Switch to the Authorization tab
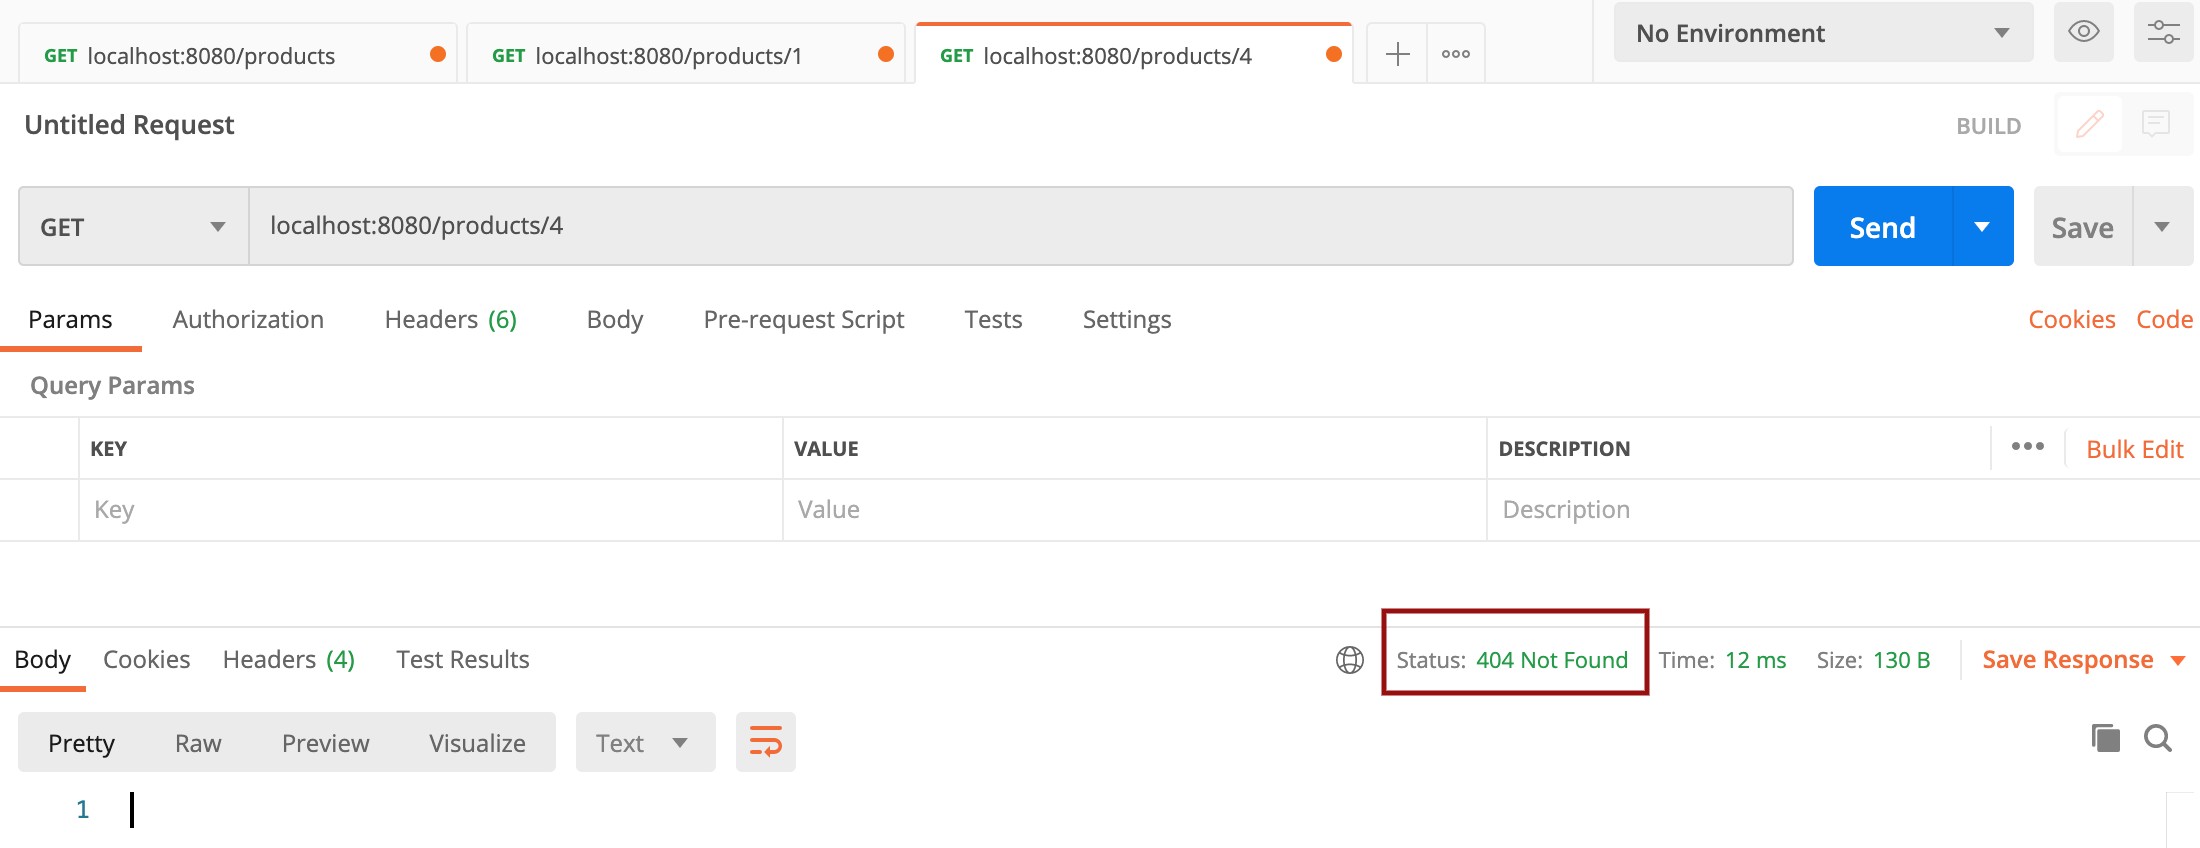 [248, 320]
